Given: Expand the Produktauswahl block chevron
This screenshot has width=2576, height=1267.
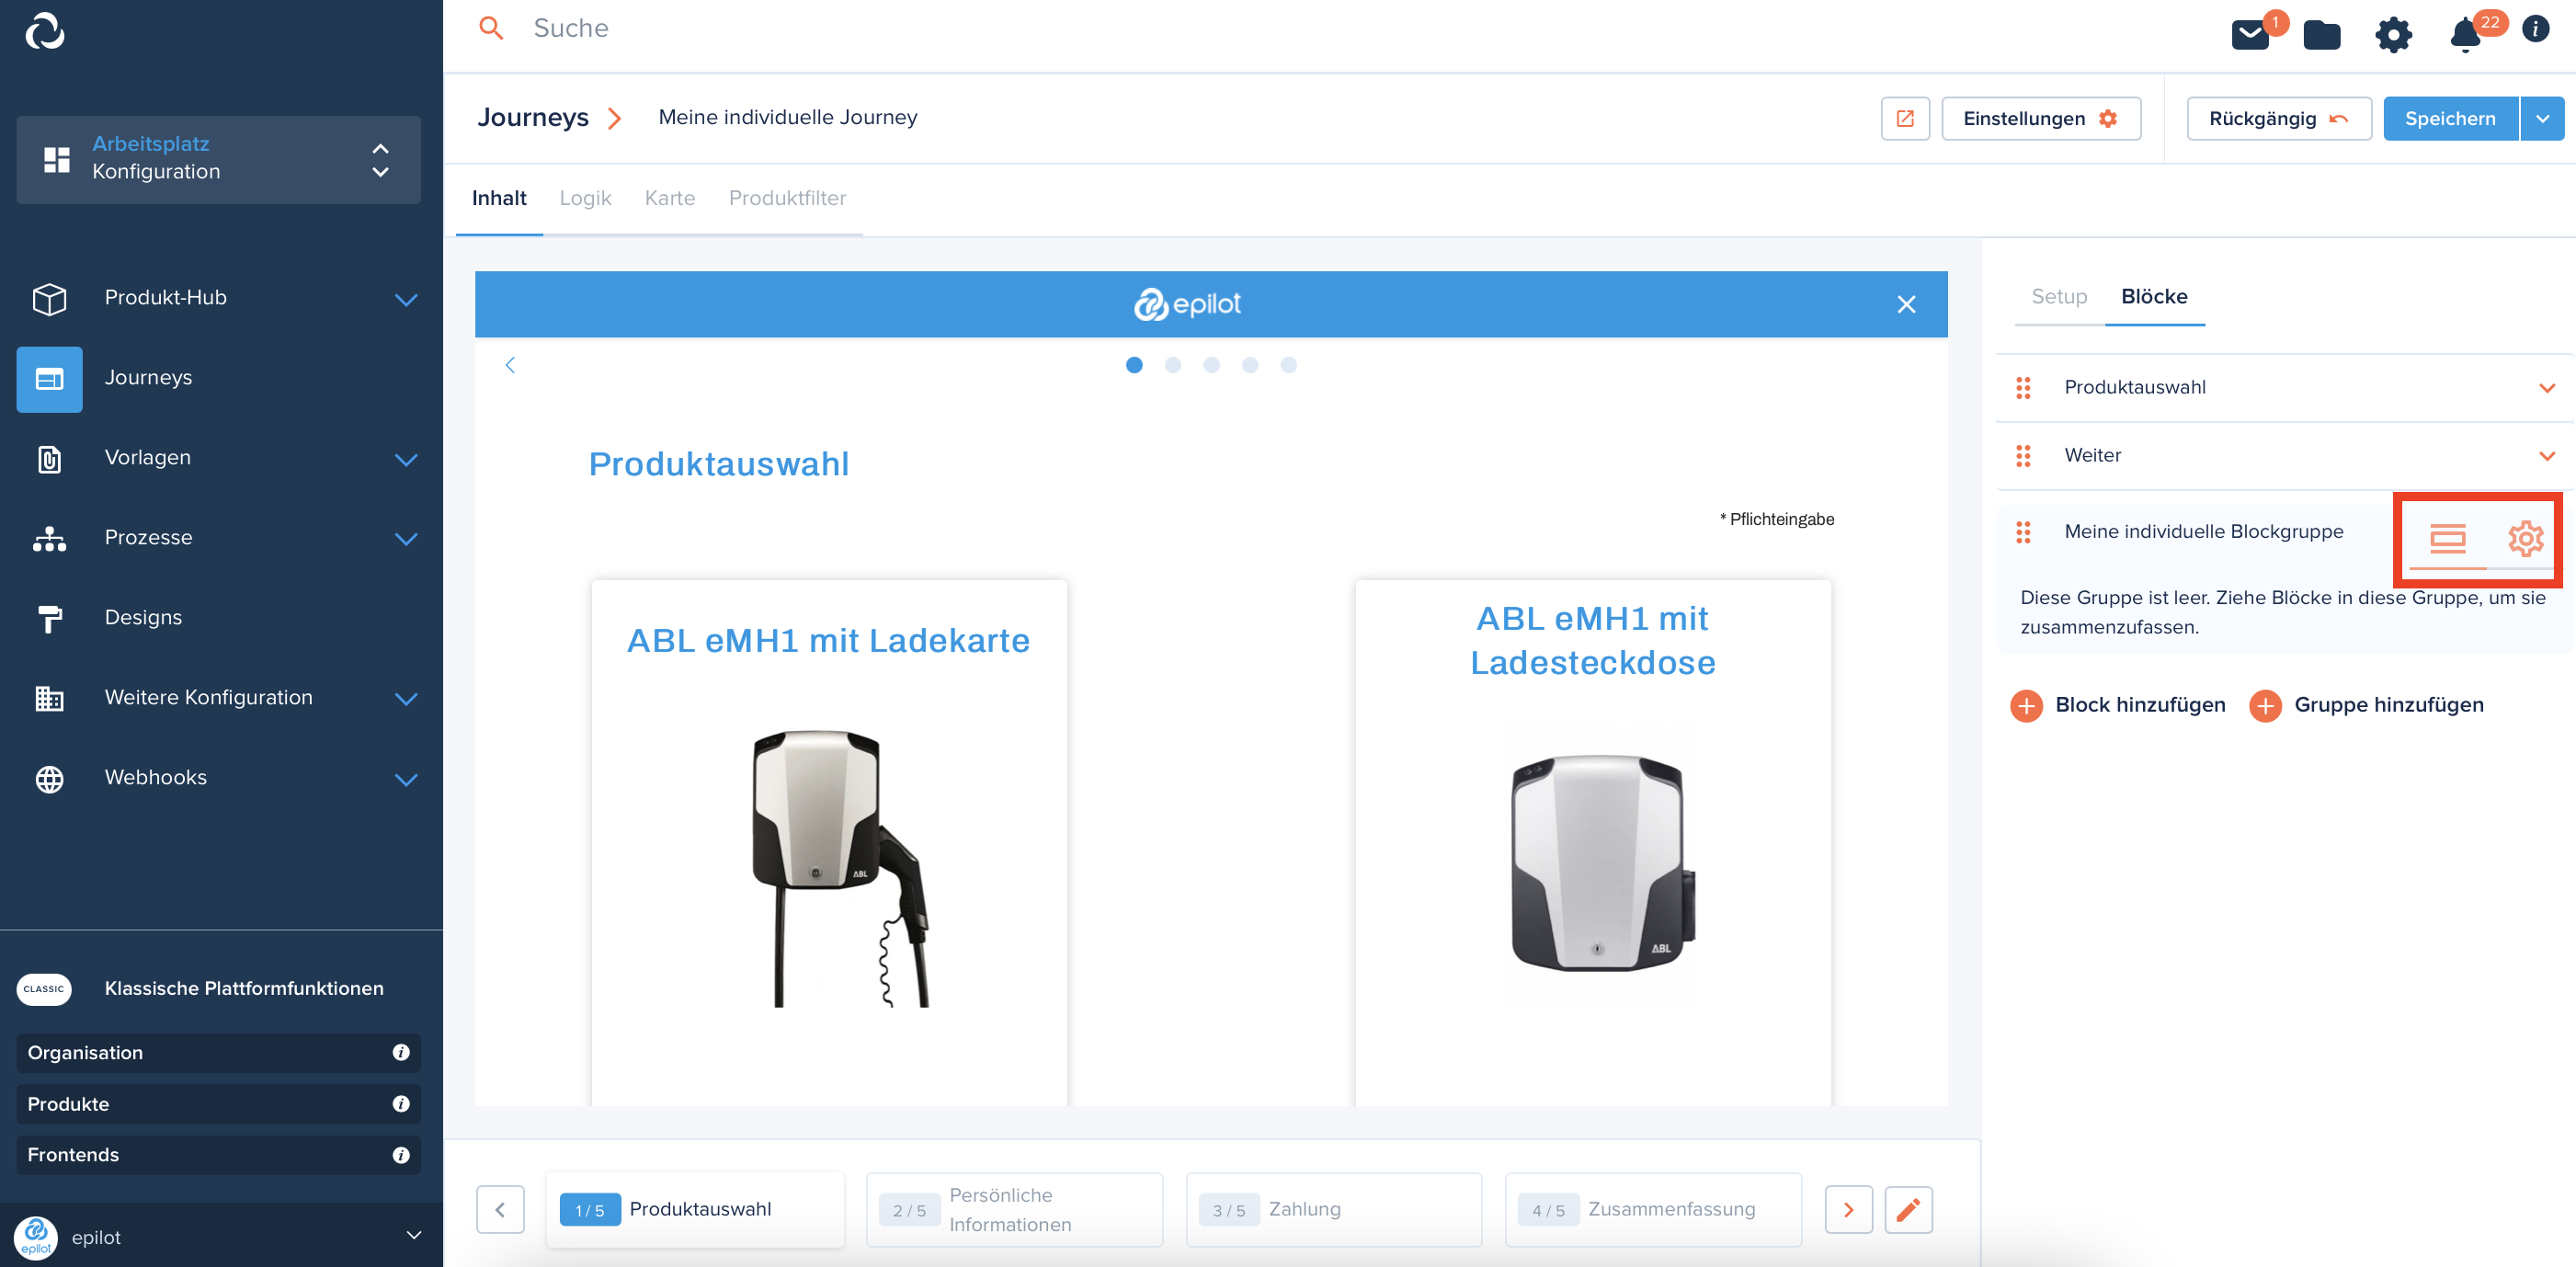Looking at the screenshot, I should (2546, 388).
